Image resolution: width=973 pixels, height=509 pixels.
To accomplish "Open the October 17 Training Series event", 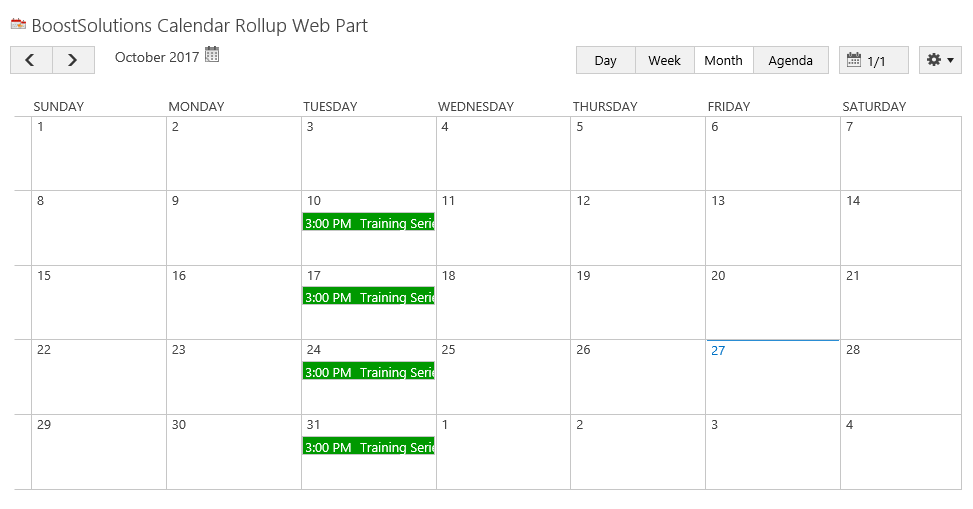I will [369, 296].
